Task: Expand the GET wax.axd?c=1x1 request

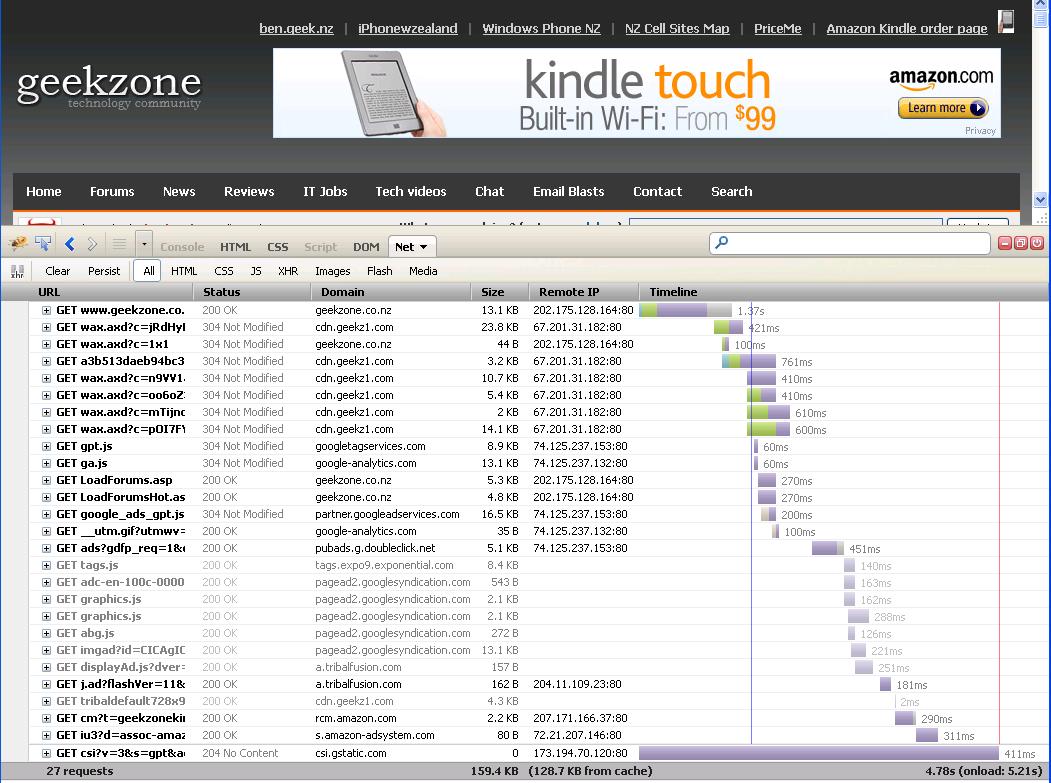Action: click(x=46, y=345)
